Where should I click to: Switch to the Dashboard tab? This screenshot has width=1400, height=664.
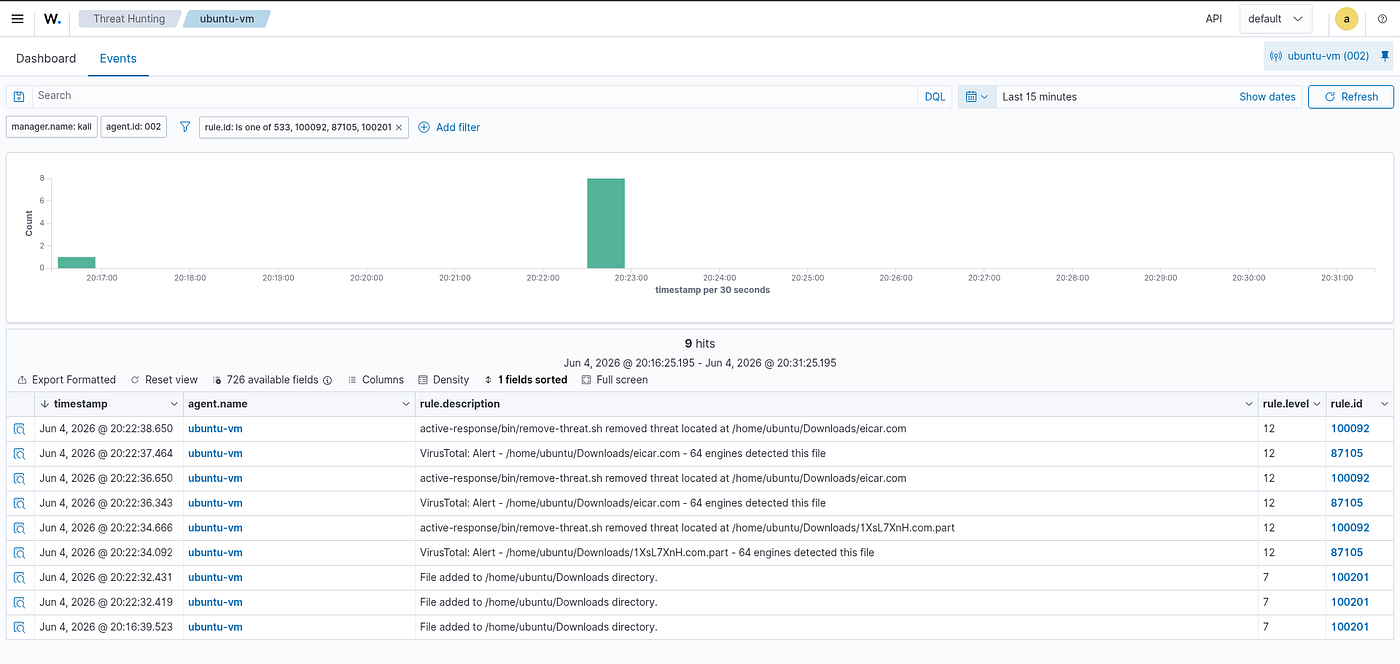click(46, 58)
